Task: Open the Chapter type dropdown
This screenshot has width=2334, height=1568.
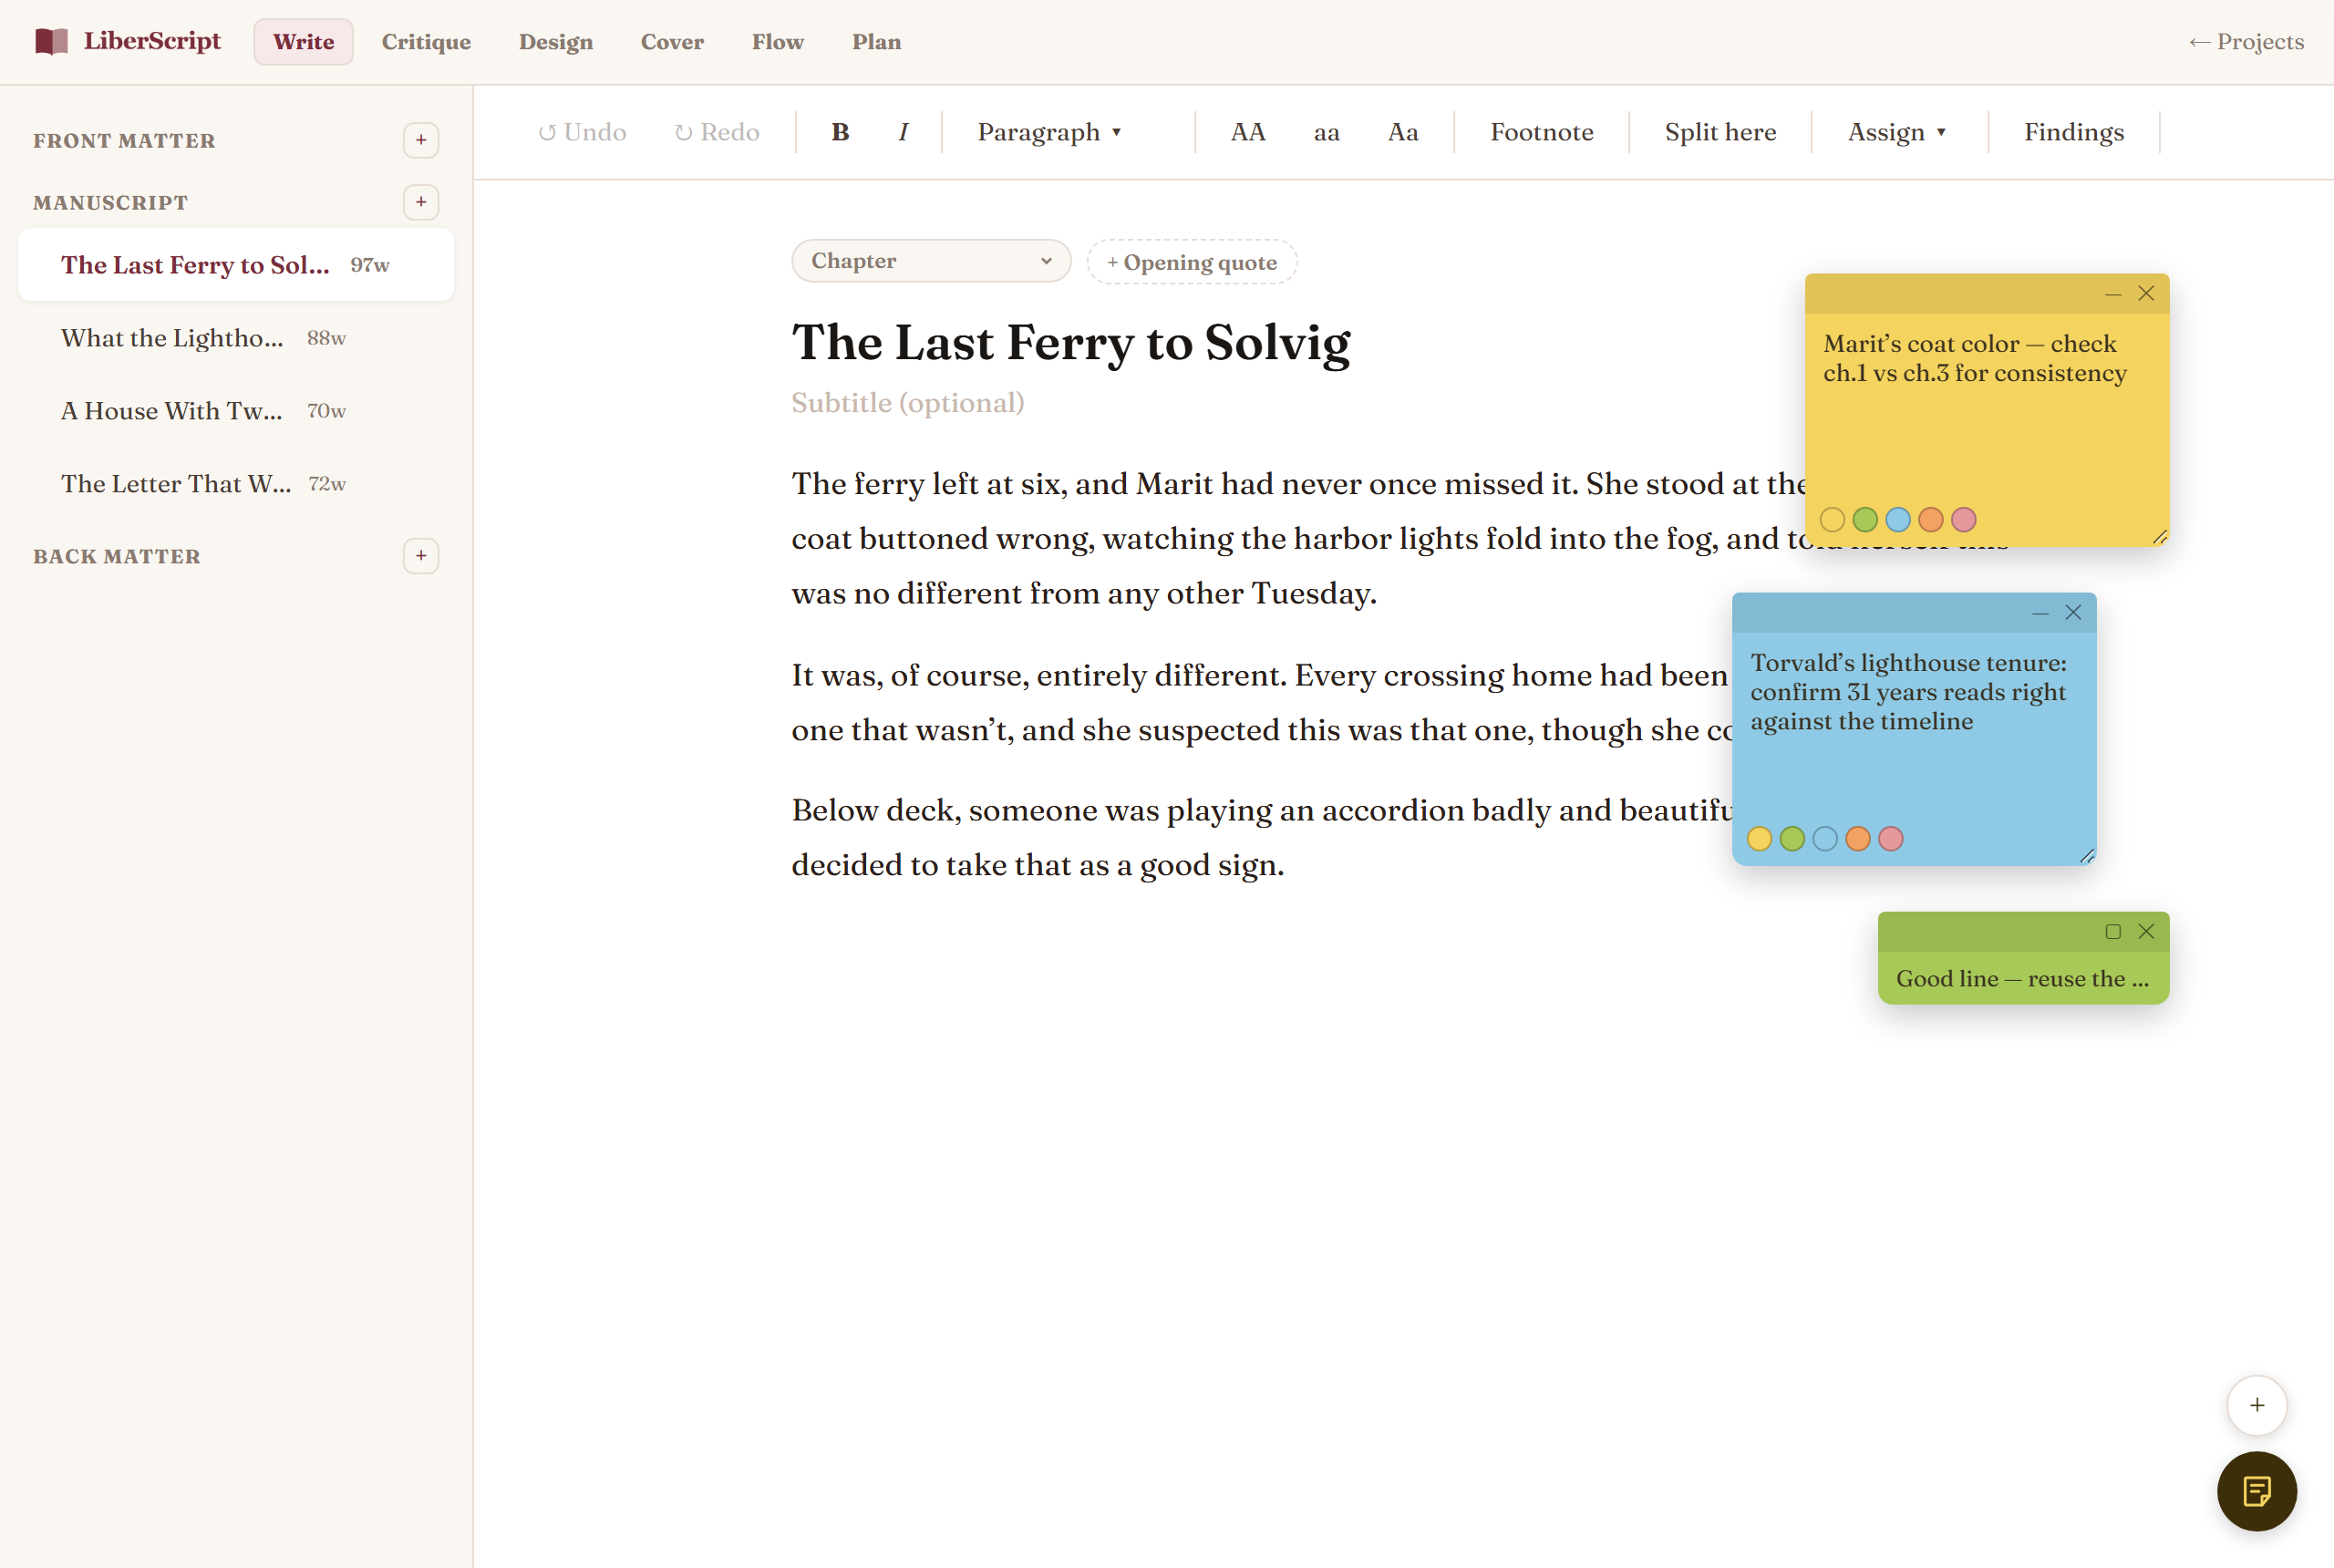Action: pos(931,261)
